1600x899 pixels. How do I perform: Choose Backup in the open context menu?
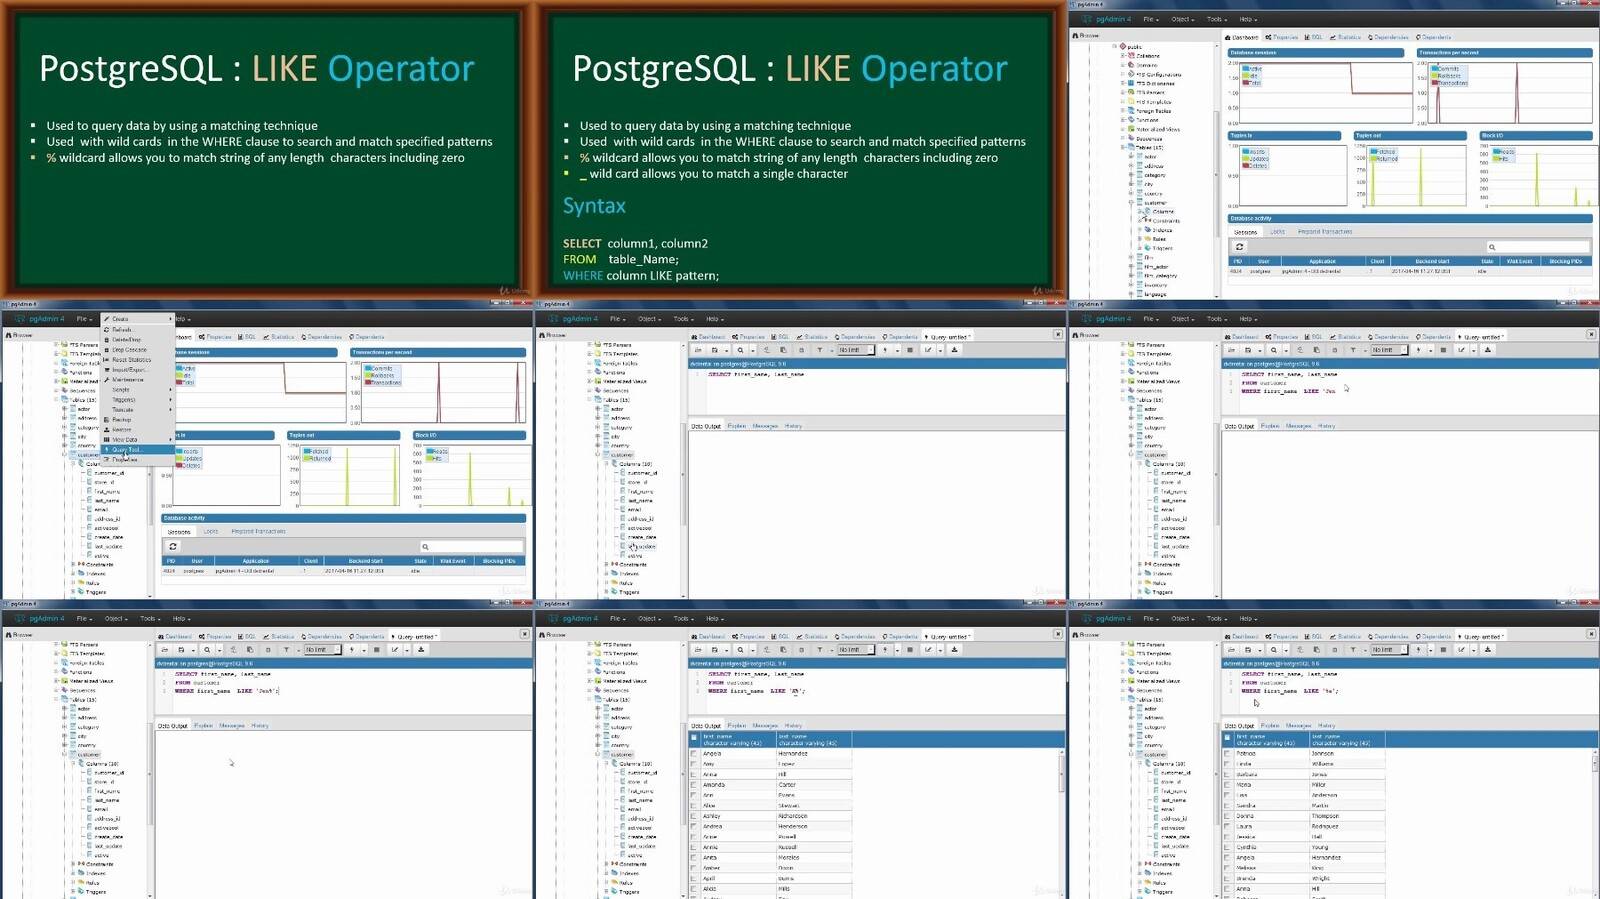[x=137, y=420]
